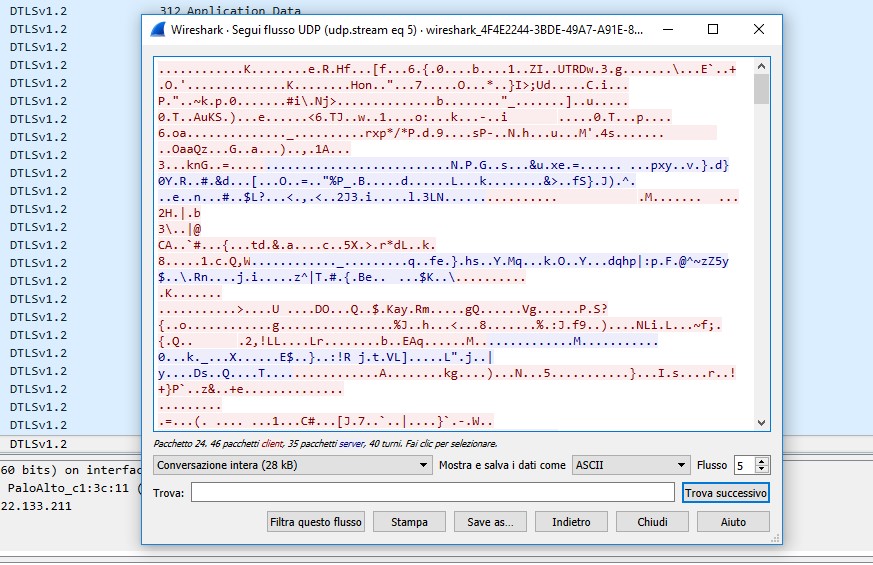Click the Chiudi button
This screenshot has height=565, width=873.
click(x=652, y=522)
